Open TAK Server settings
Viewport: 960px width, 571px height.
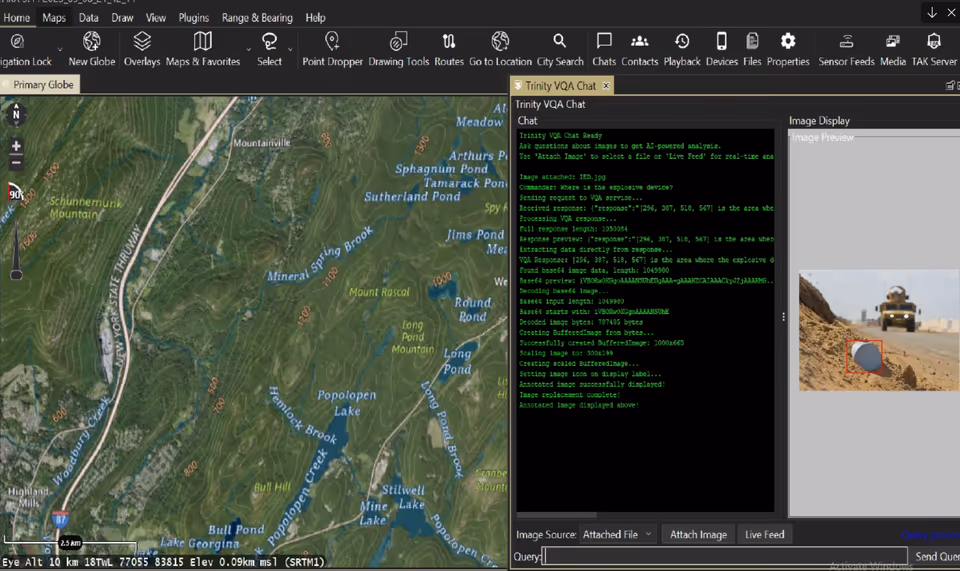point(934,49)
